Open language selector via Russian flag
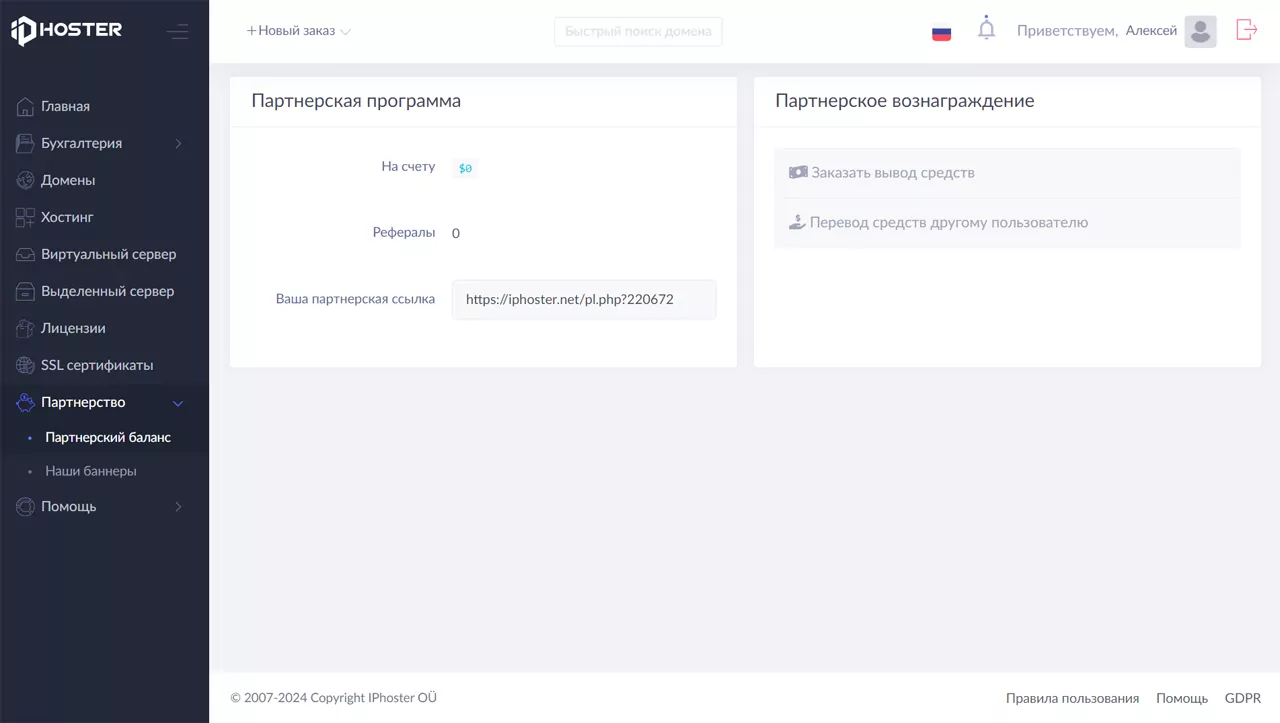Viewport: 1280px width, 723px height. 941,32
